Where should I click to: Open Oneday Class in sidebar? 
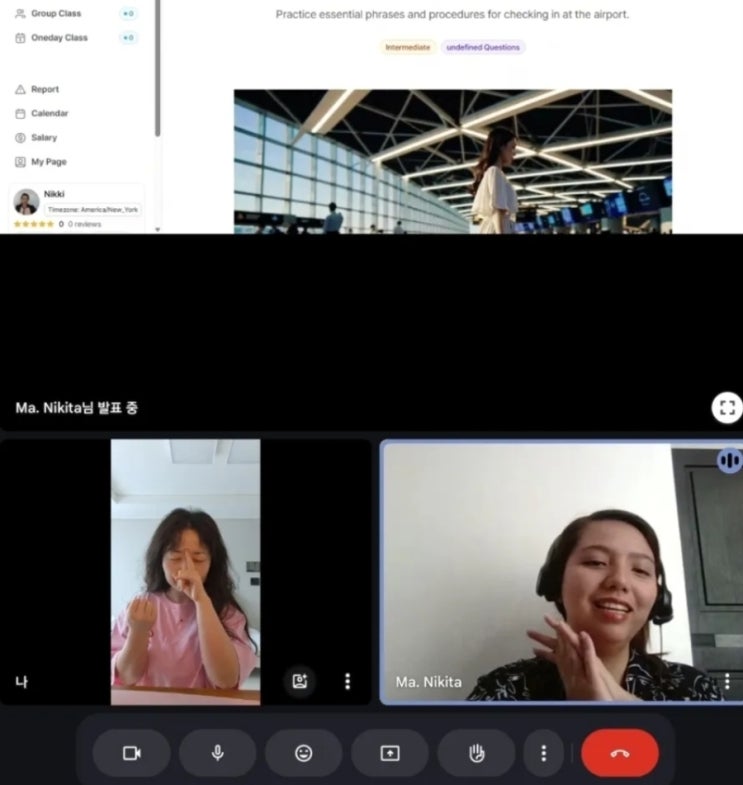click(x=59, y=38)
